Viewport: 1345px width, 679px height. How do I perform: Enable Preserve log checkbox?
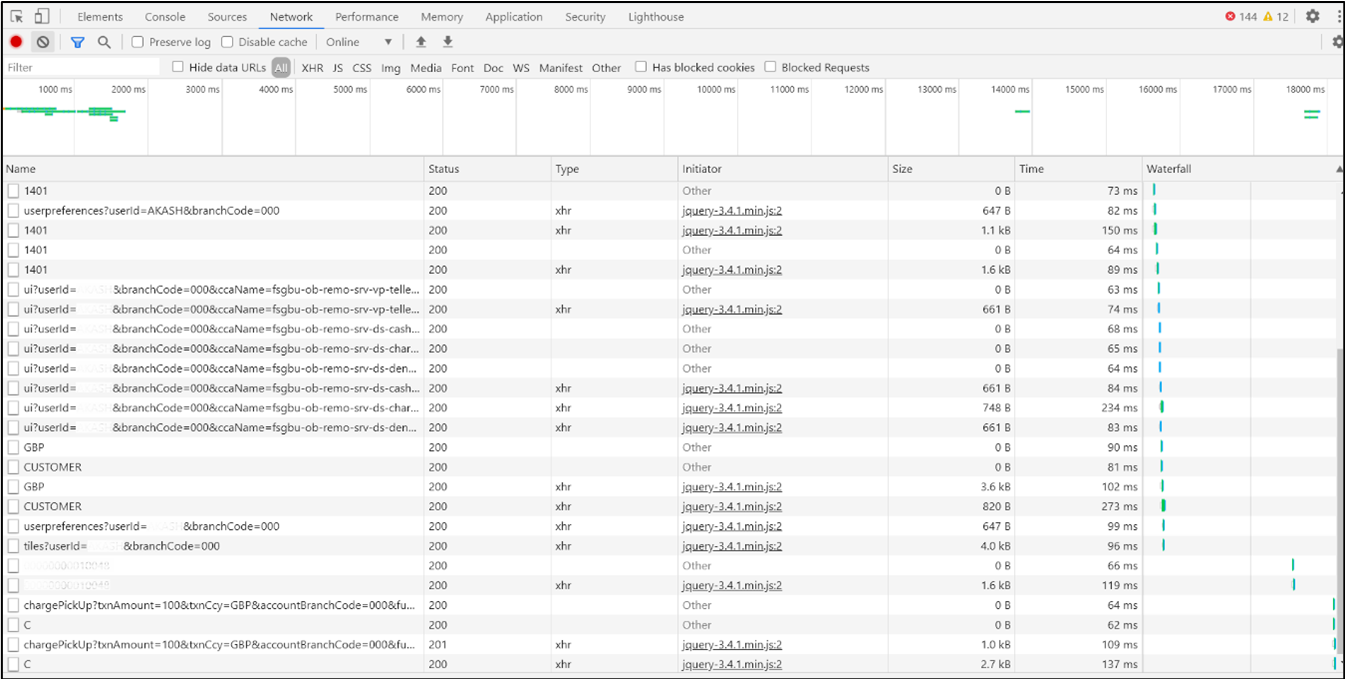coord(138,42)
